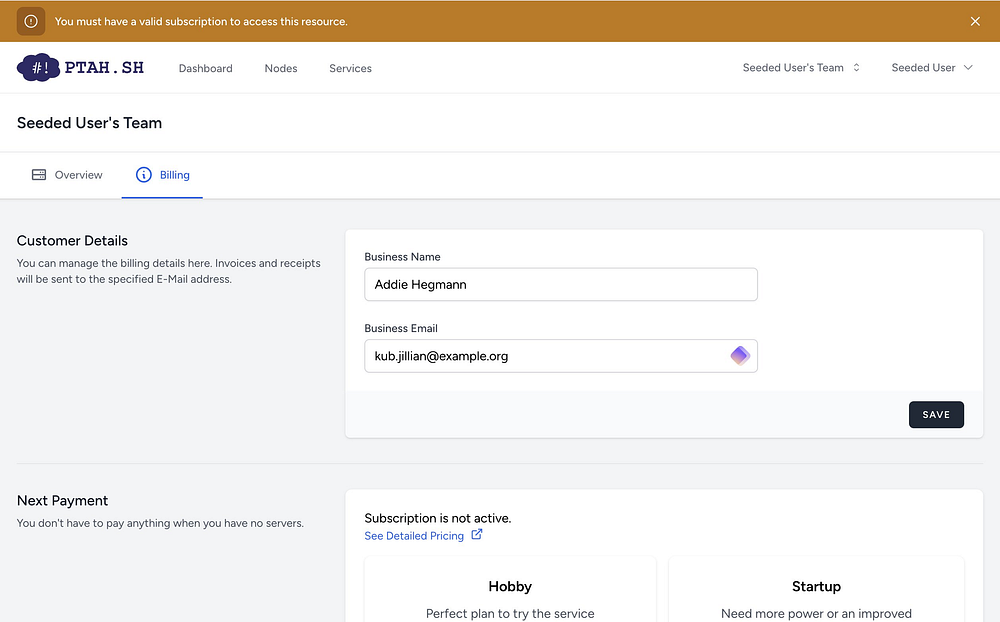The image size is (1000, 622).
Task: Click the team switcher up-down arrows
Action: coord(857,68)
